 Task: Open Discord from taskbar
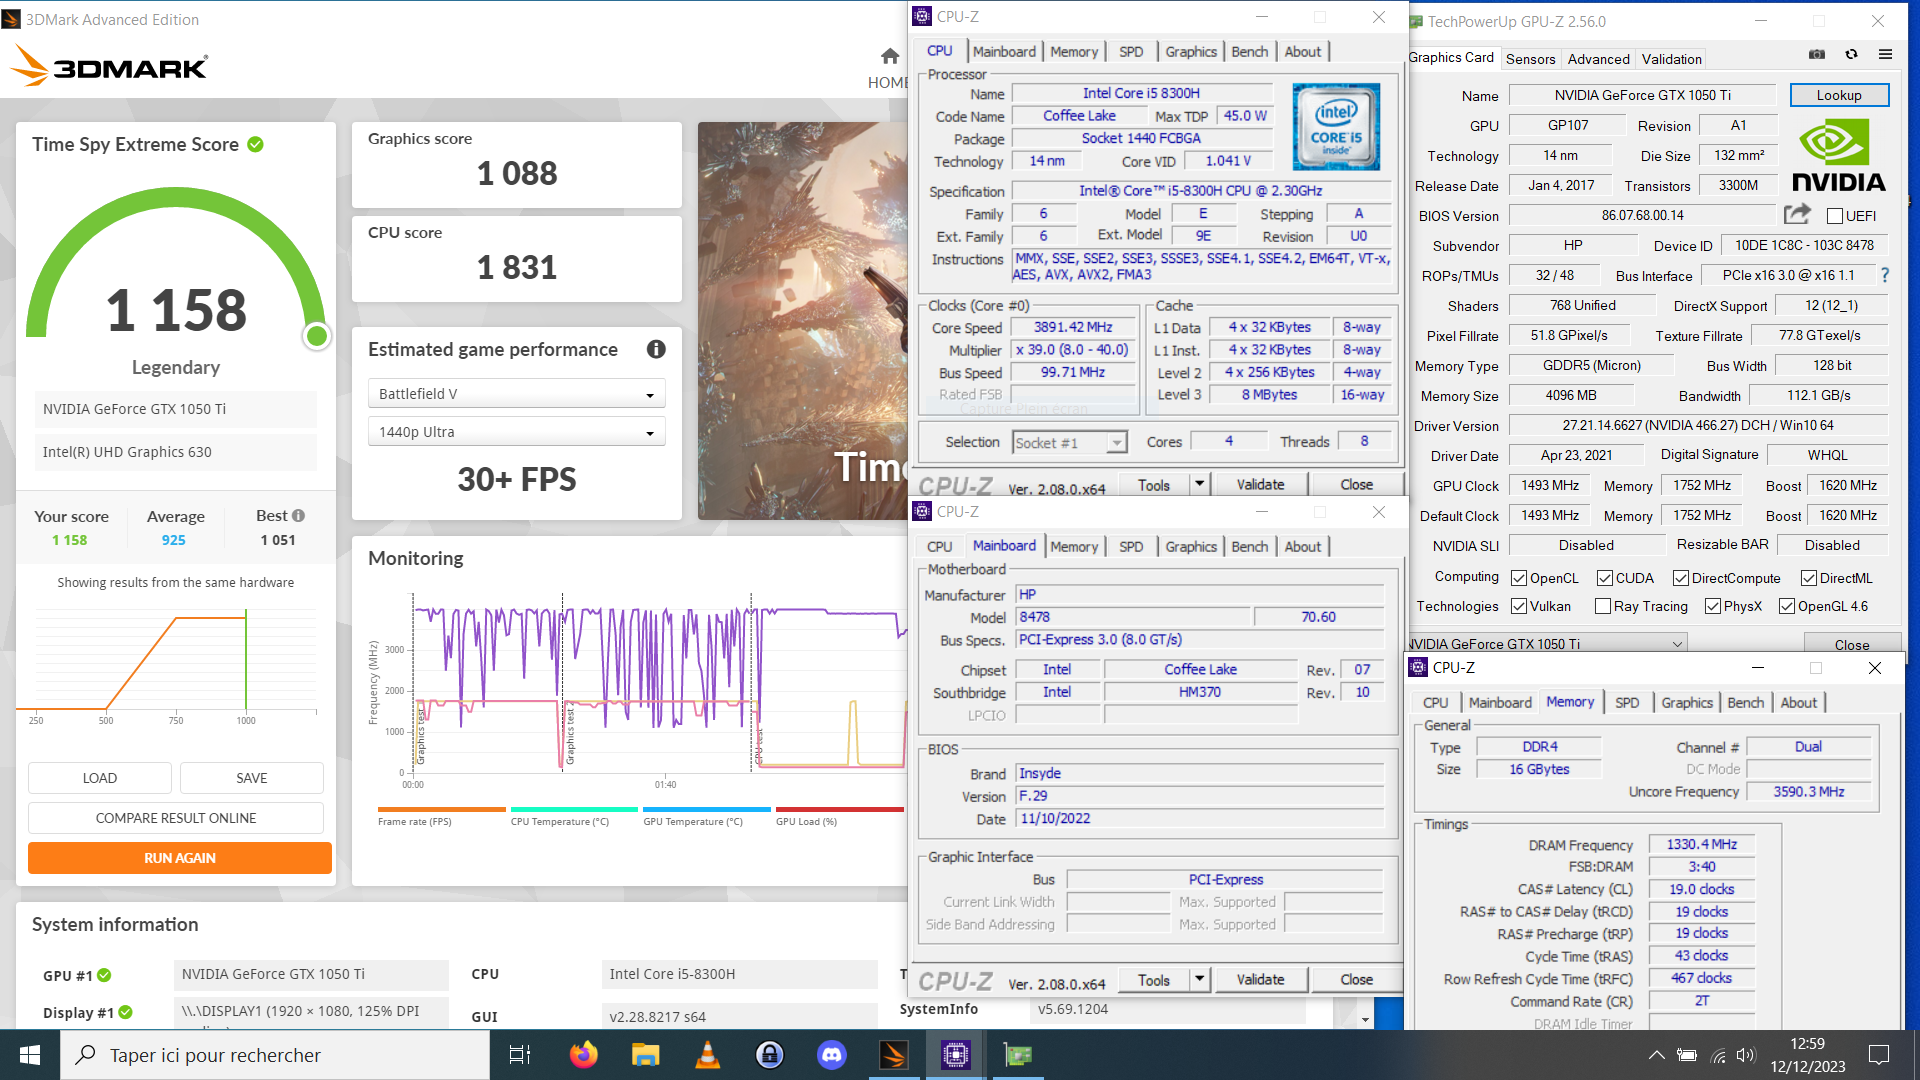[831, 1055]
